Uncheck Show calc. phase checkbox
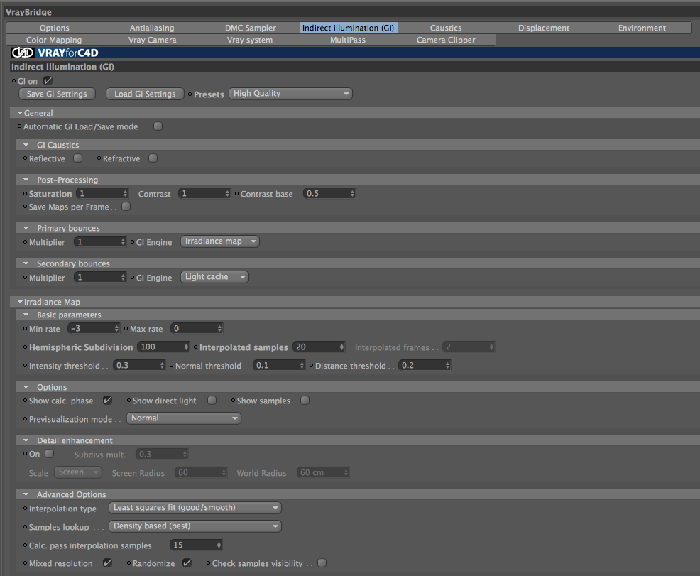 pyautogui.click(x=107, y=400)
